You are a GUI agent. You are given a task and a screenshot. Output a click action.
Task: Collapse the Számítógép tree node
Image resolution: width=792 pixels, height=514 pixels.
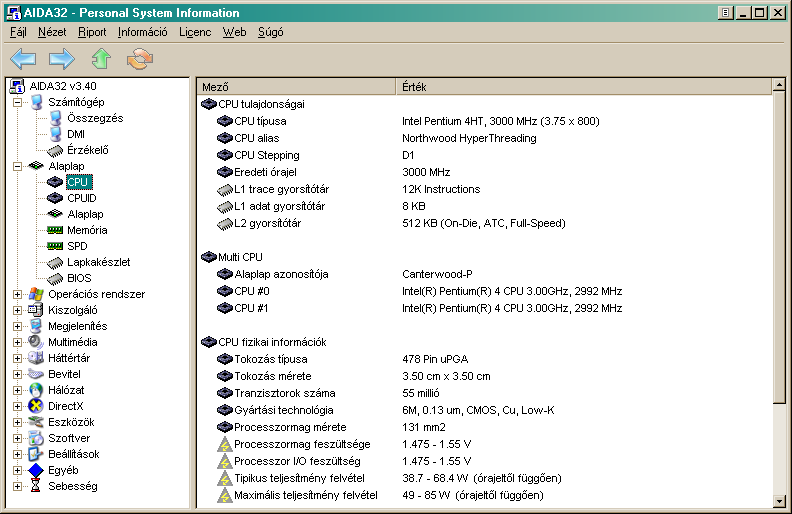coord(17,102)
